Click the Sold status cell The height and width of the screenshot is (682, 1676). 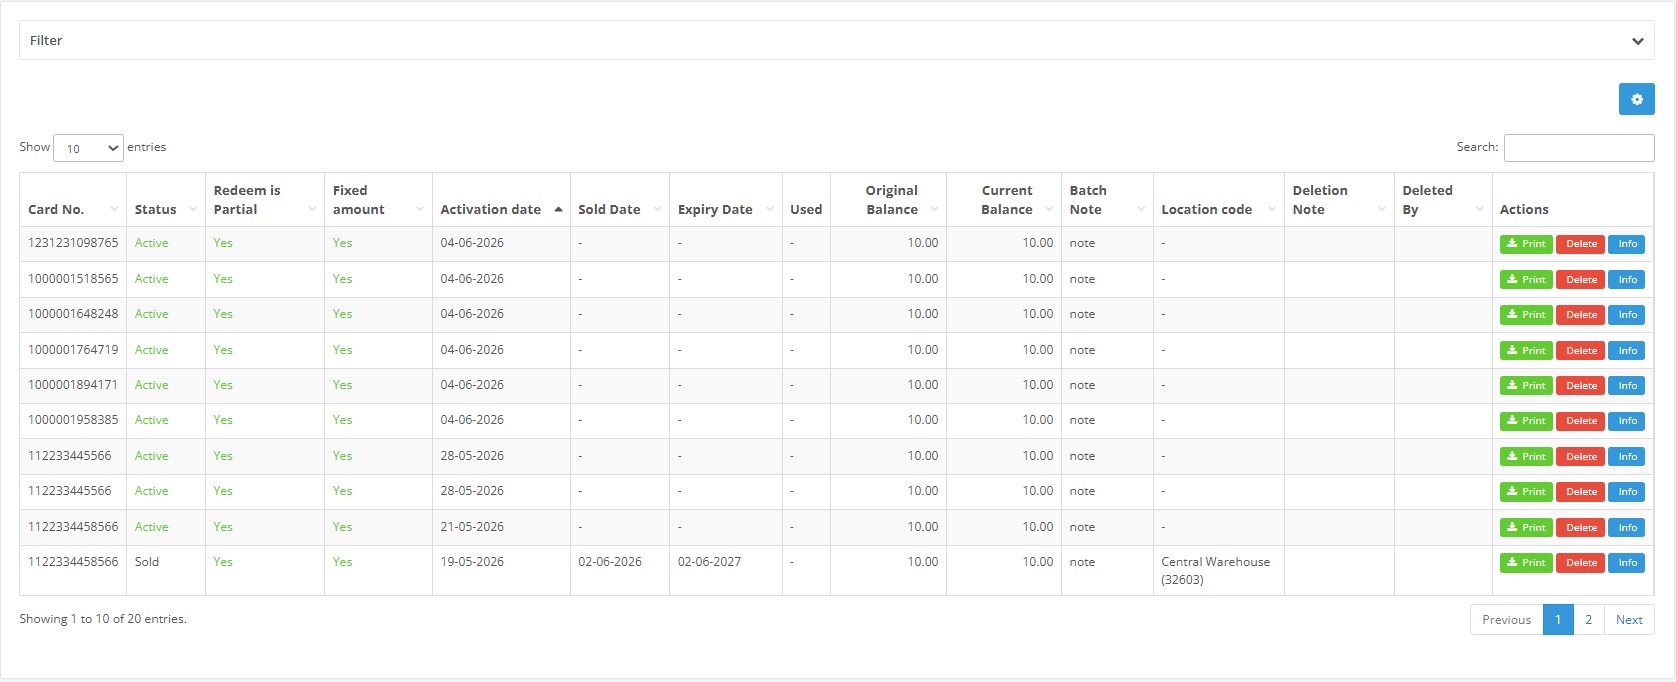point(166,570)
